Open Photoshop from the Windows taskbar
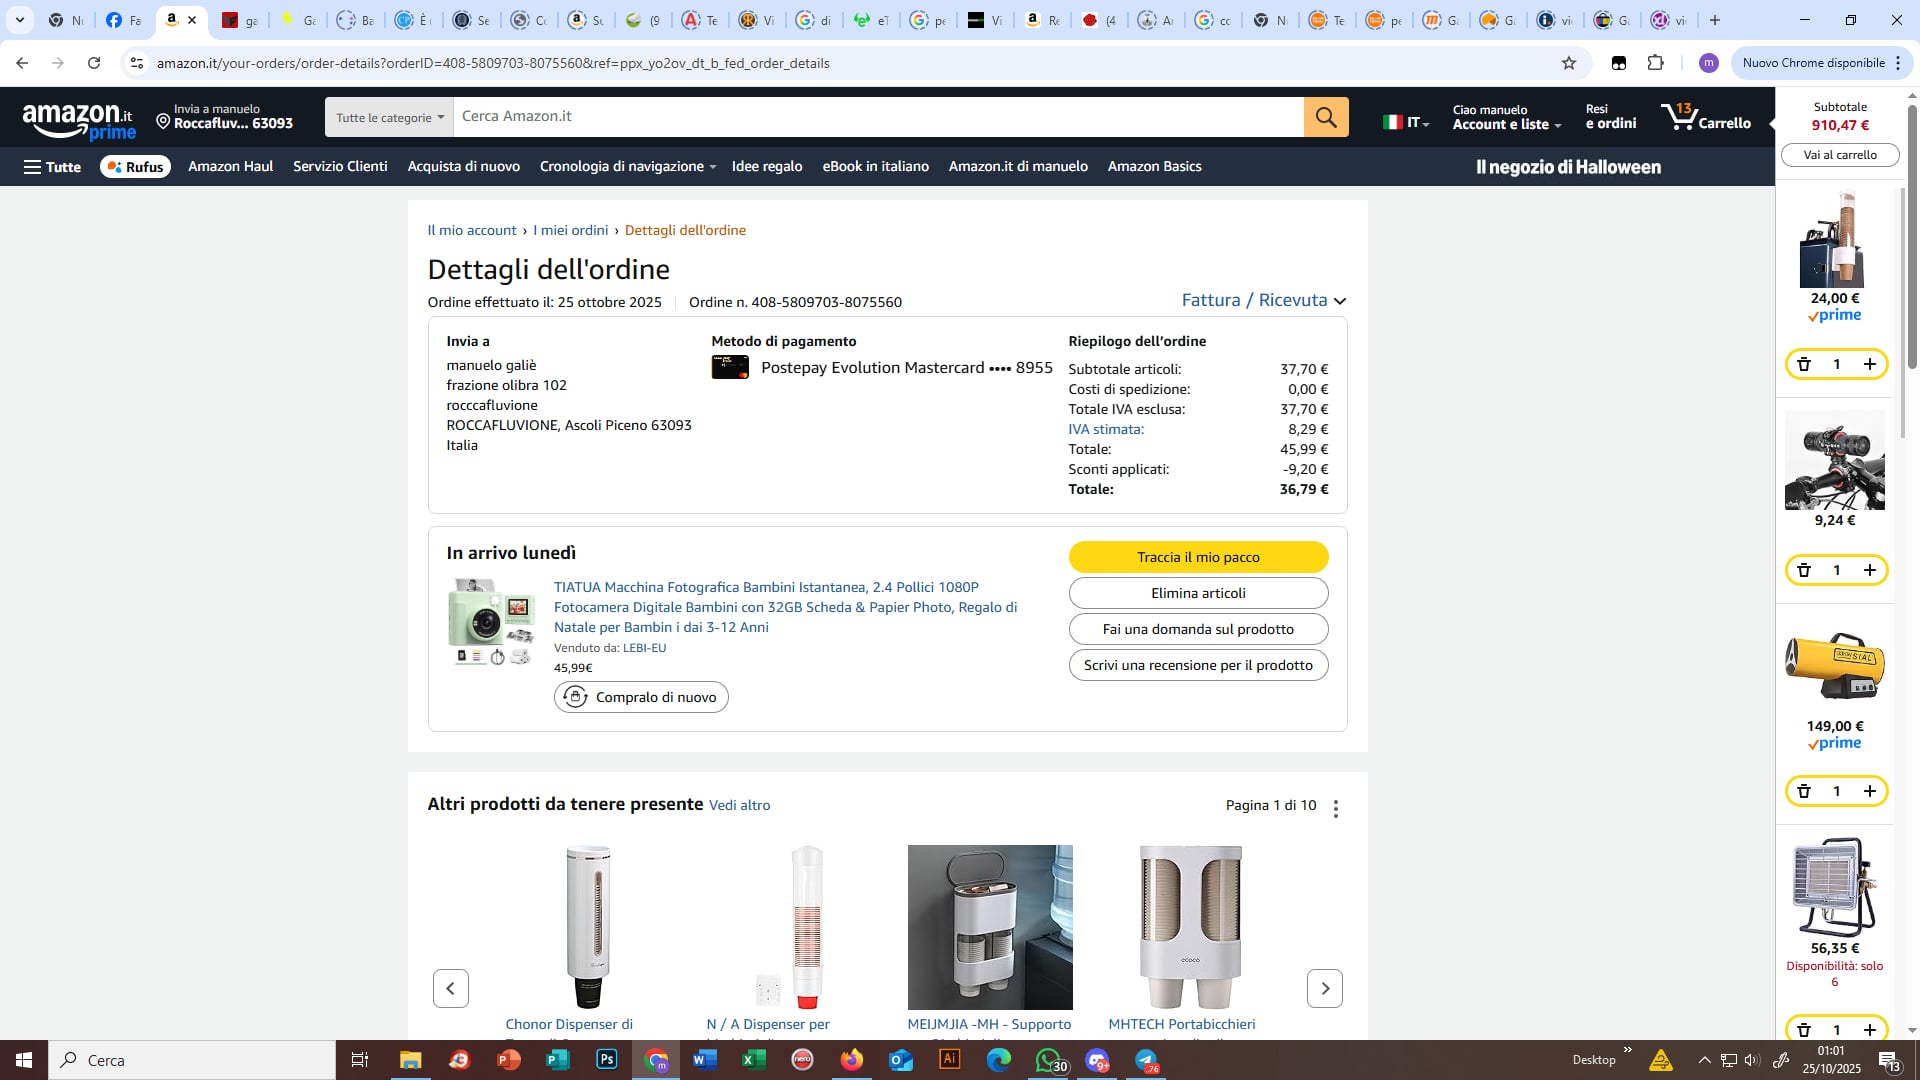Image resolution: width=1920 pixels, height=1080 pixels. (607, 1060)
